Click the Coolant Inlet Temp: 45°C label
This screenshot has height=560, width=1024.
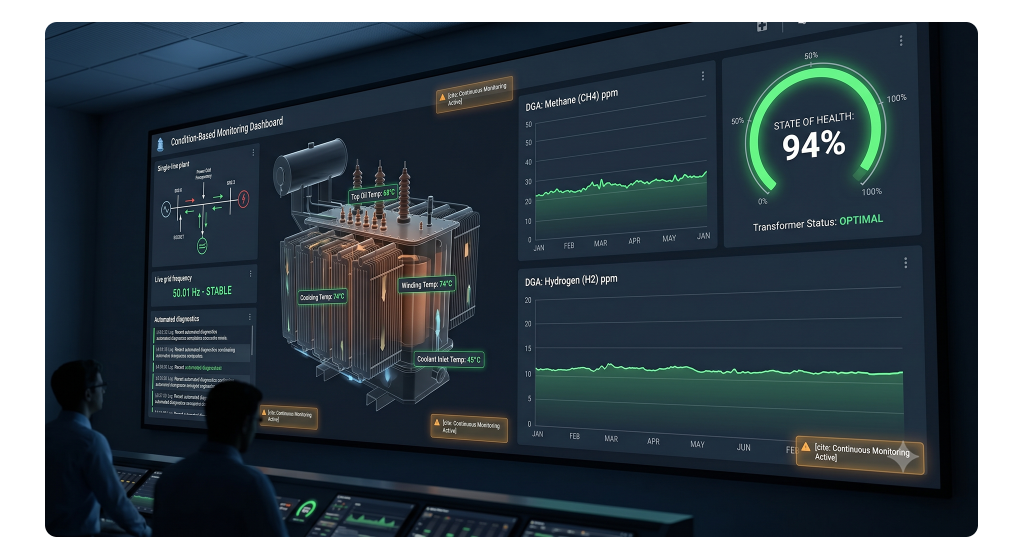[449, 359]
